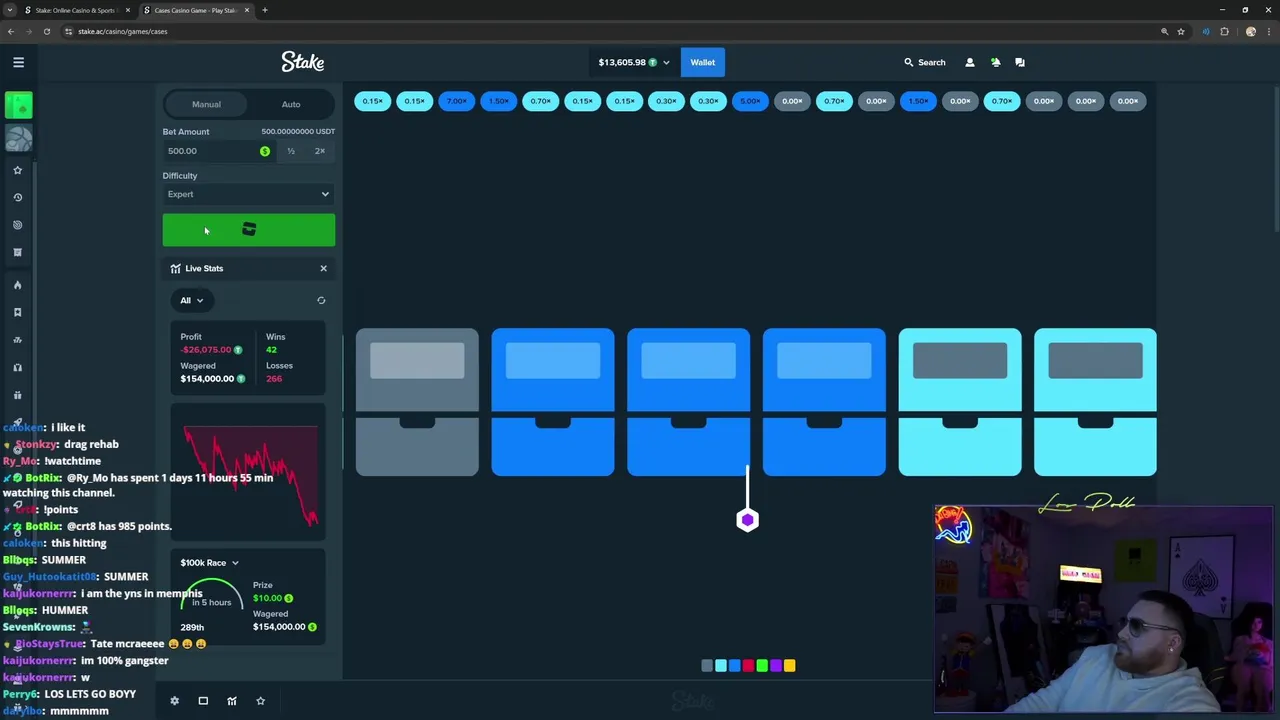Click the red legend color square
Viewport: 1280px width, 720px height.
[x=748, y=665]
